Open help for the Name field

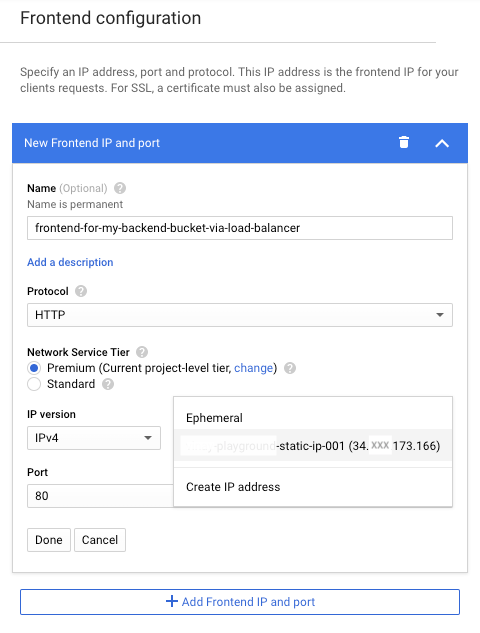[120, 188]
